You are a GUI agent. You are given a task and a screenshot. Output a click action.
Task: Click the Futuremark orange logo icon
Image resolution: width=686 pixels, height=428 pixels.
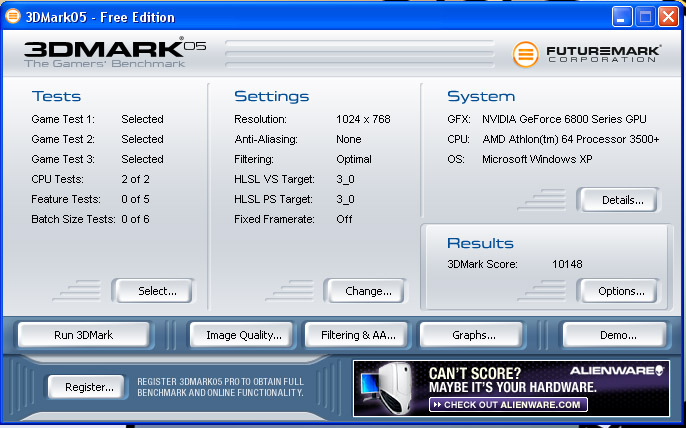coord(525,54)
